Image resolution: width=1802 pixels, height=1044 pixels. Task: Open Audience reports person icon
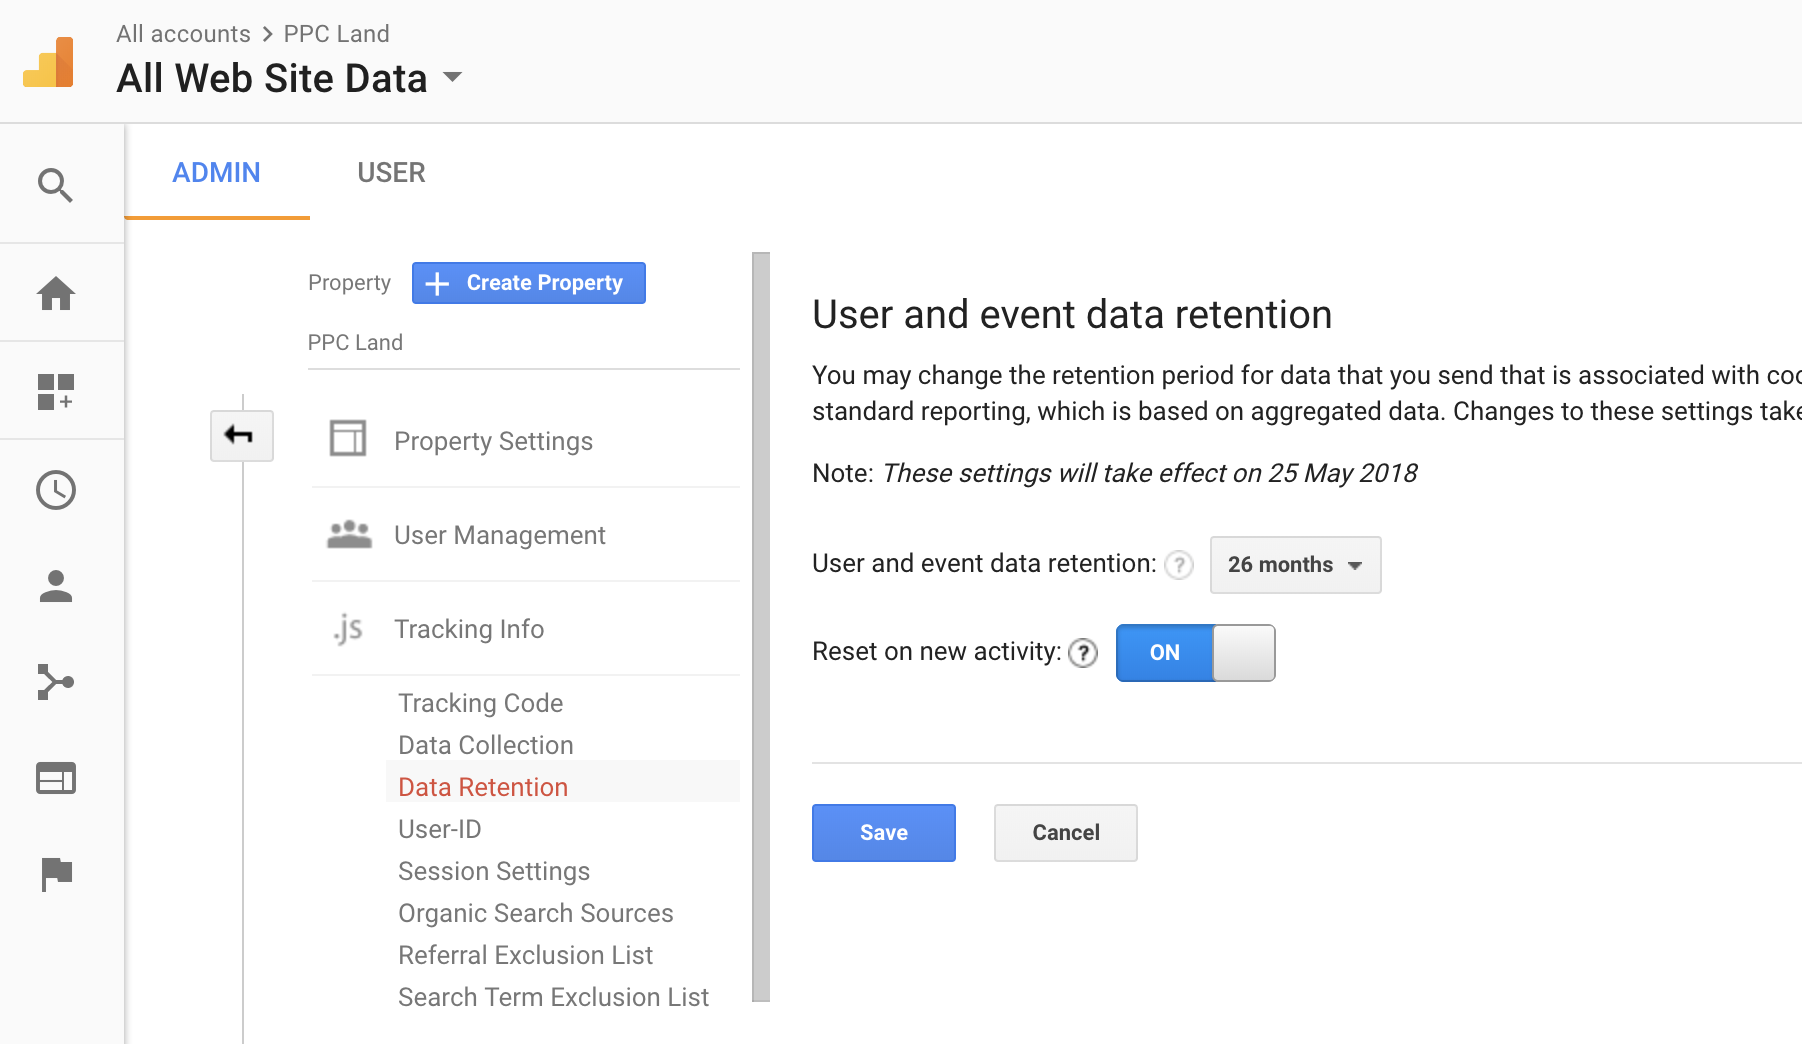click(x=56, y=586)
